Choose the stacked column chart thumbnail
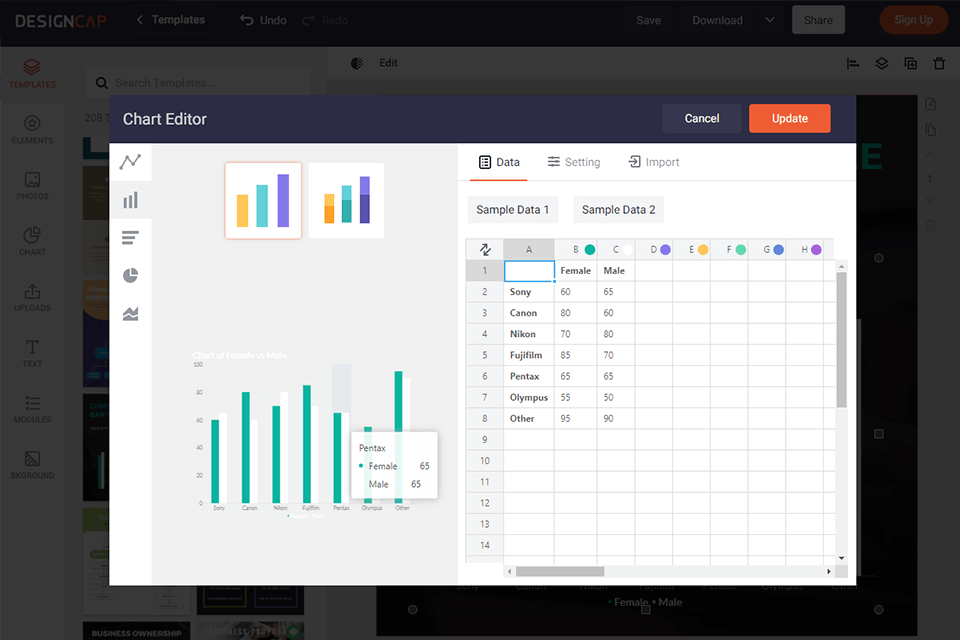 [347, 200]
